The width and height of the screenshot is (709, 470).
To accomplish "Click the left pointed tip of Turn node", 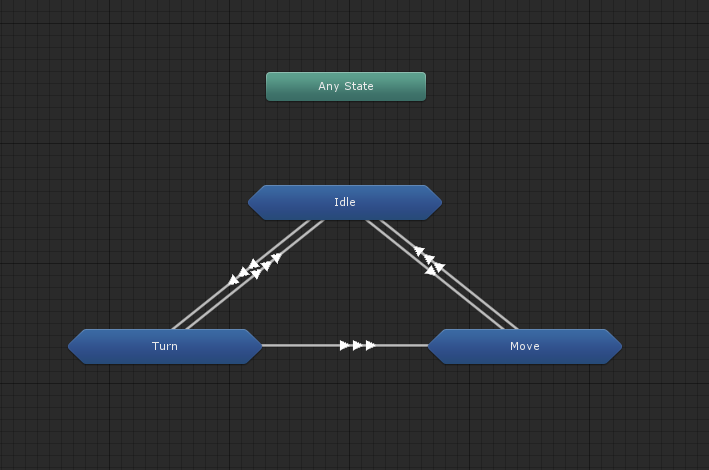I will pos(73,346).
